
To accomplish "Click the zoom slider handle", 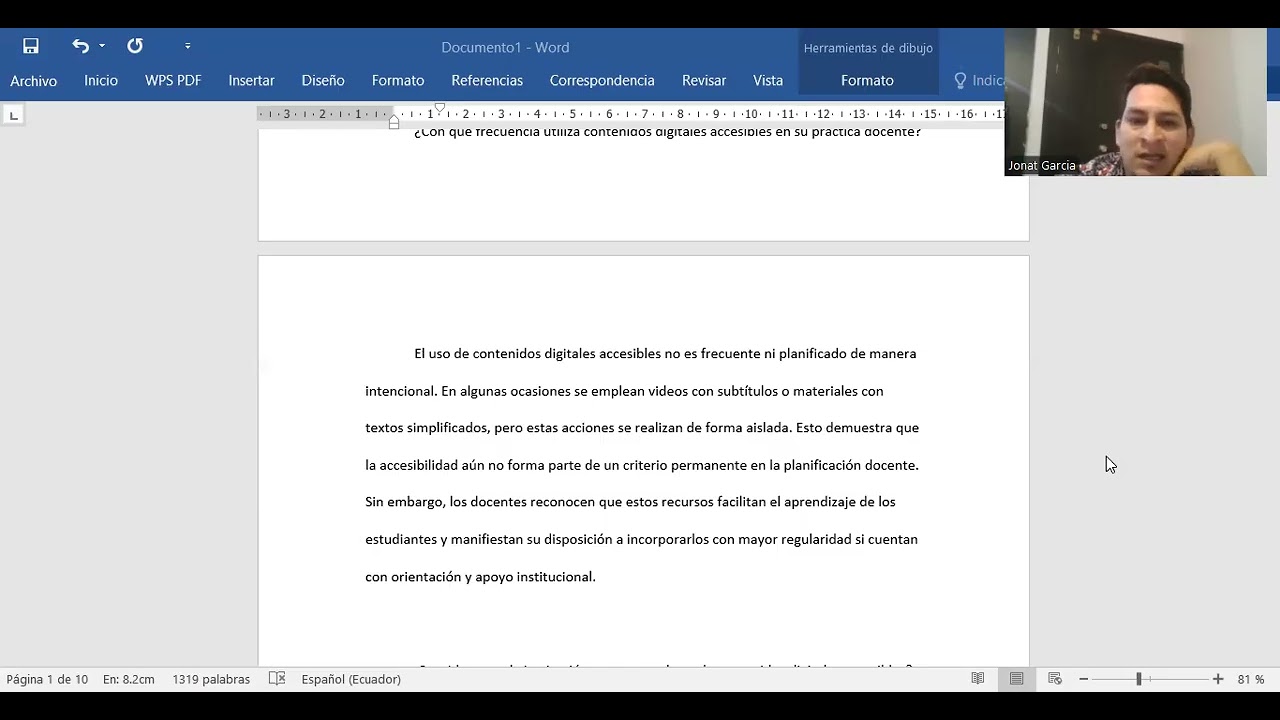I will pos(1138,679).
